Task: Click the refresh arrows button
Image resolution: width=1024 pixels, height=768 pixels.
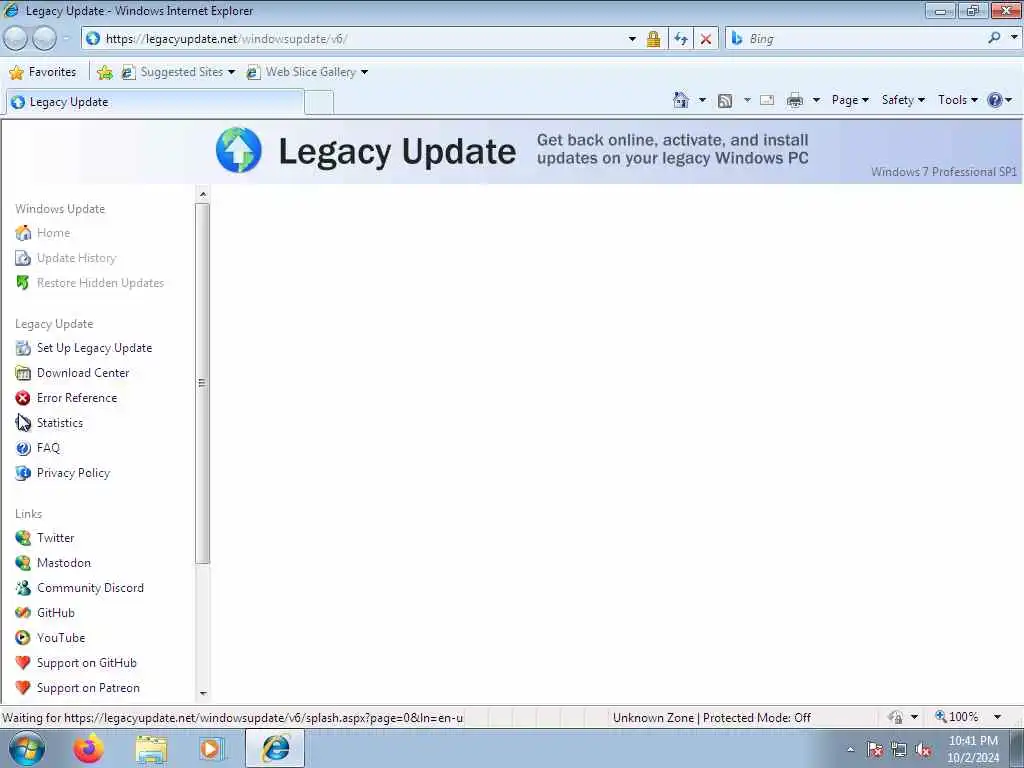Action: click(x=680, y=39)
